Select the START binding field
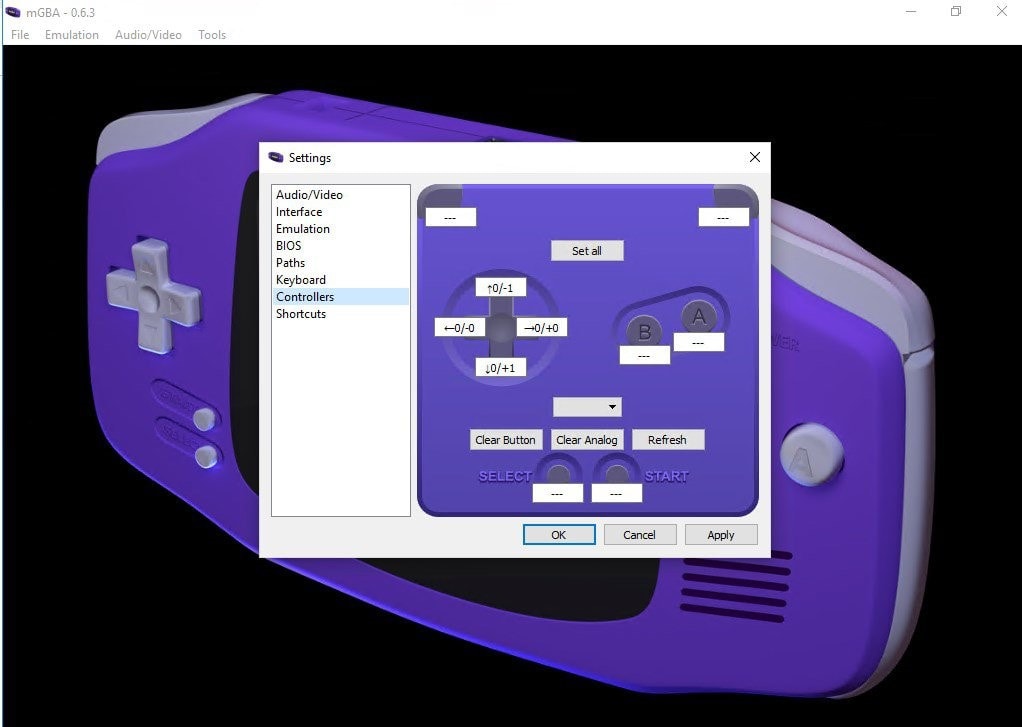 (616, 494)
